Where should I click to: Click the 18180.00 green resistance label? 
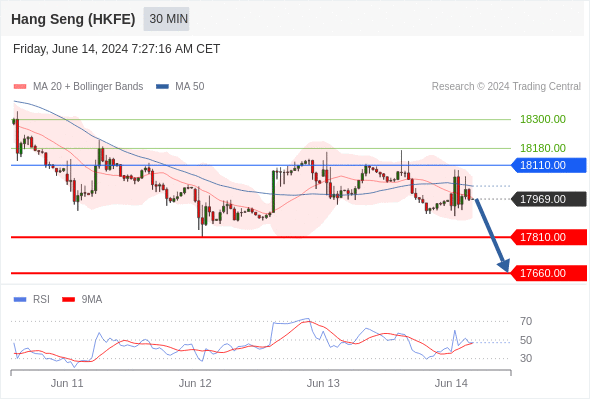(x=543, y=148)
